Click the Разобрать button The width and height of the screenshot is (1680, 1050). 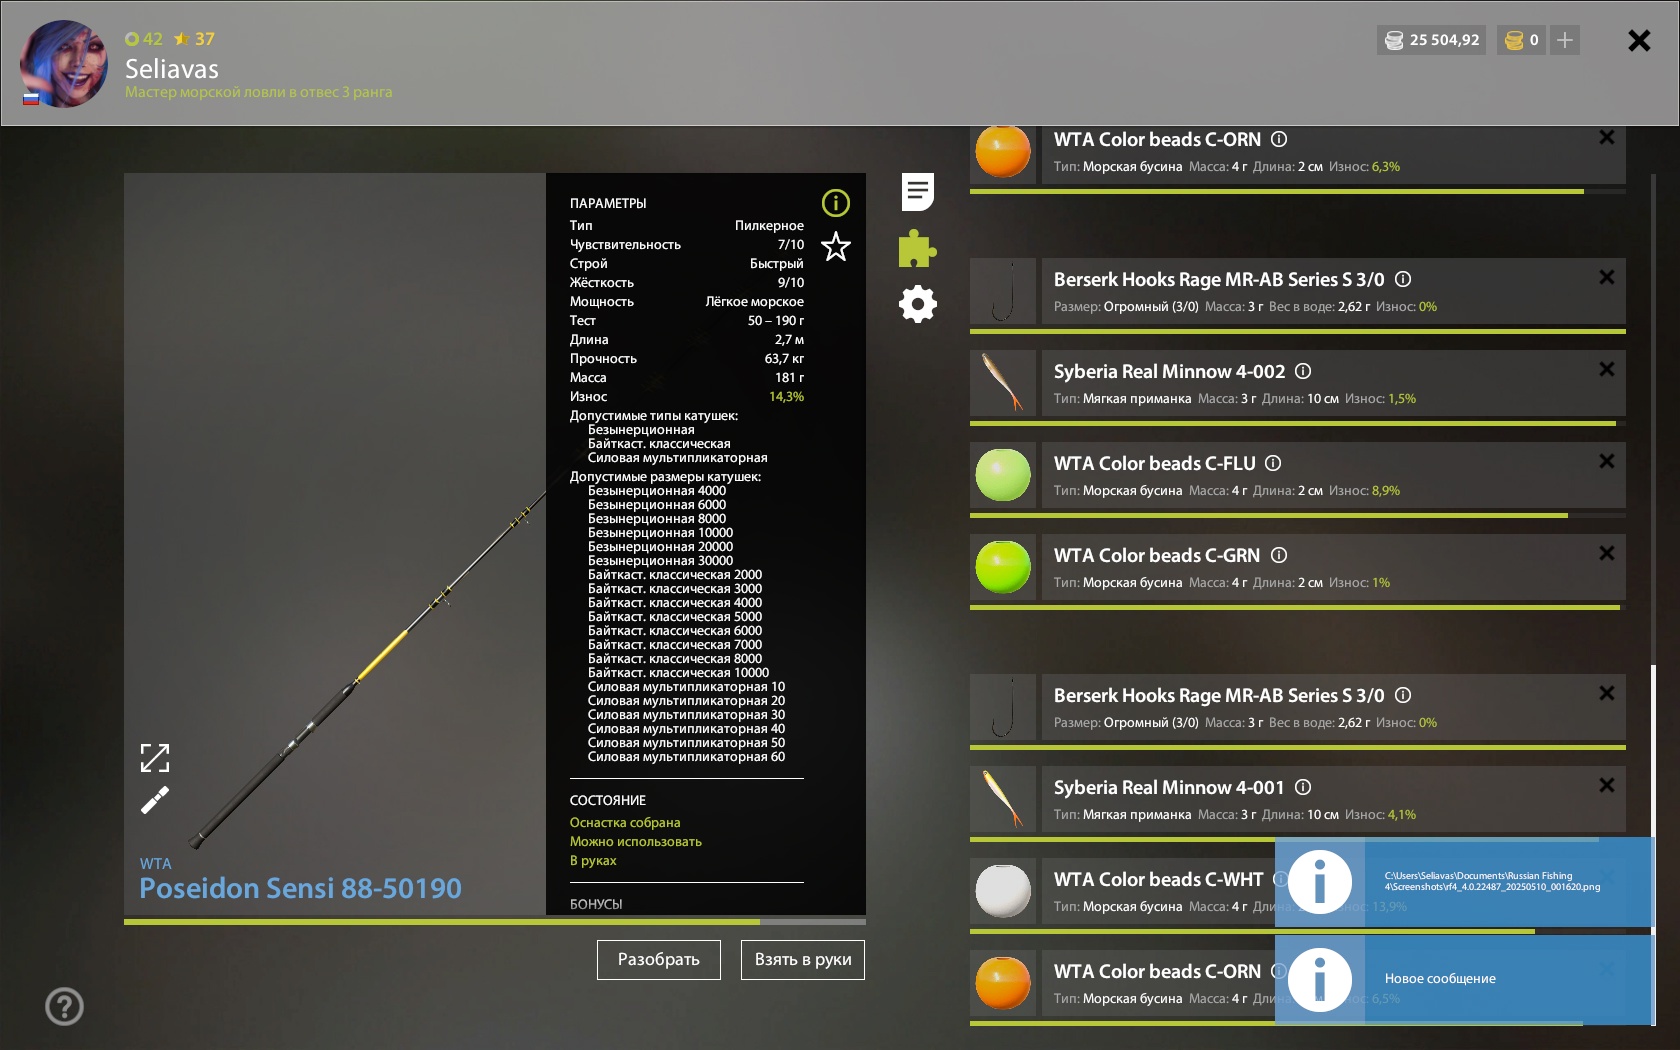(658, 960)
